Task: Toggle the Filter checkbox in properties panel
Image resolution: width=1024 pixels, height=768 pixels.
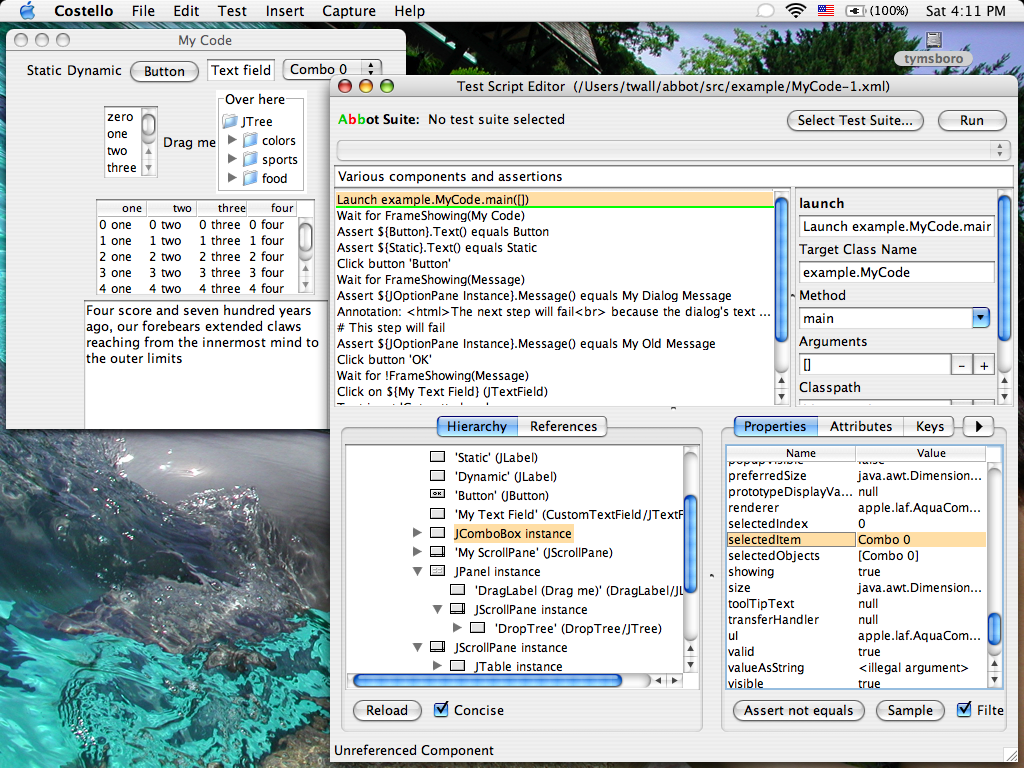Action: (964, 710)
